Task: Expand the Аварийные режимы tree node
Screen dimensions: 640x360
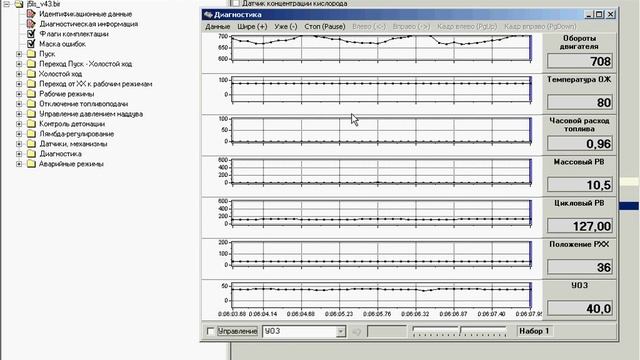Action: (19, 164)
